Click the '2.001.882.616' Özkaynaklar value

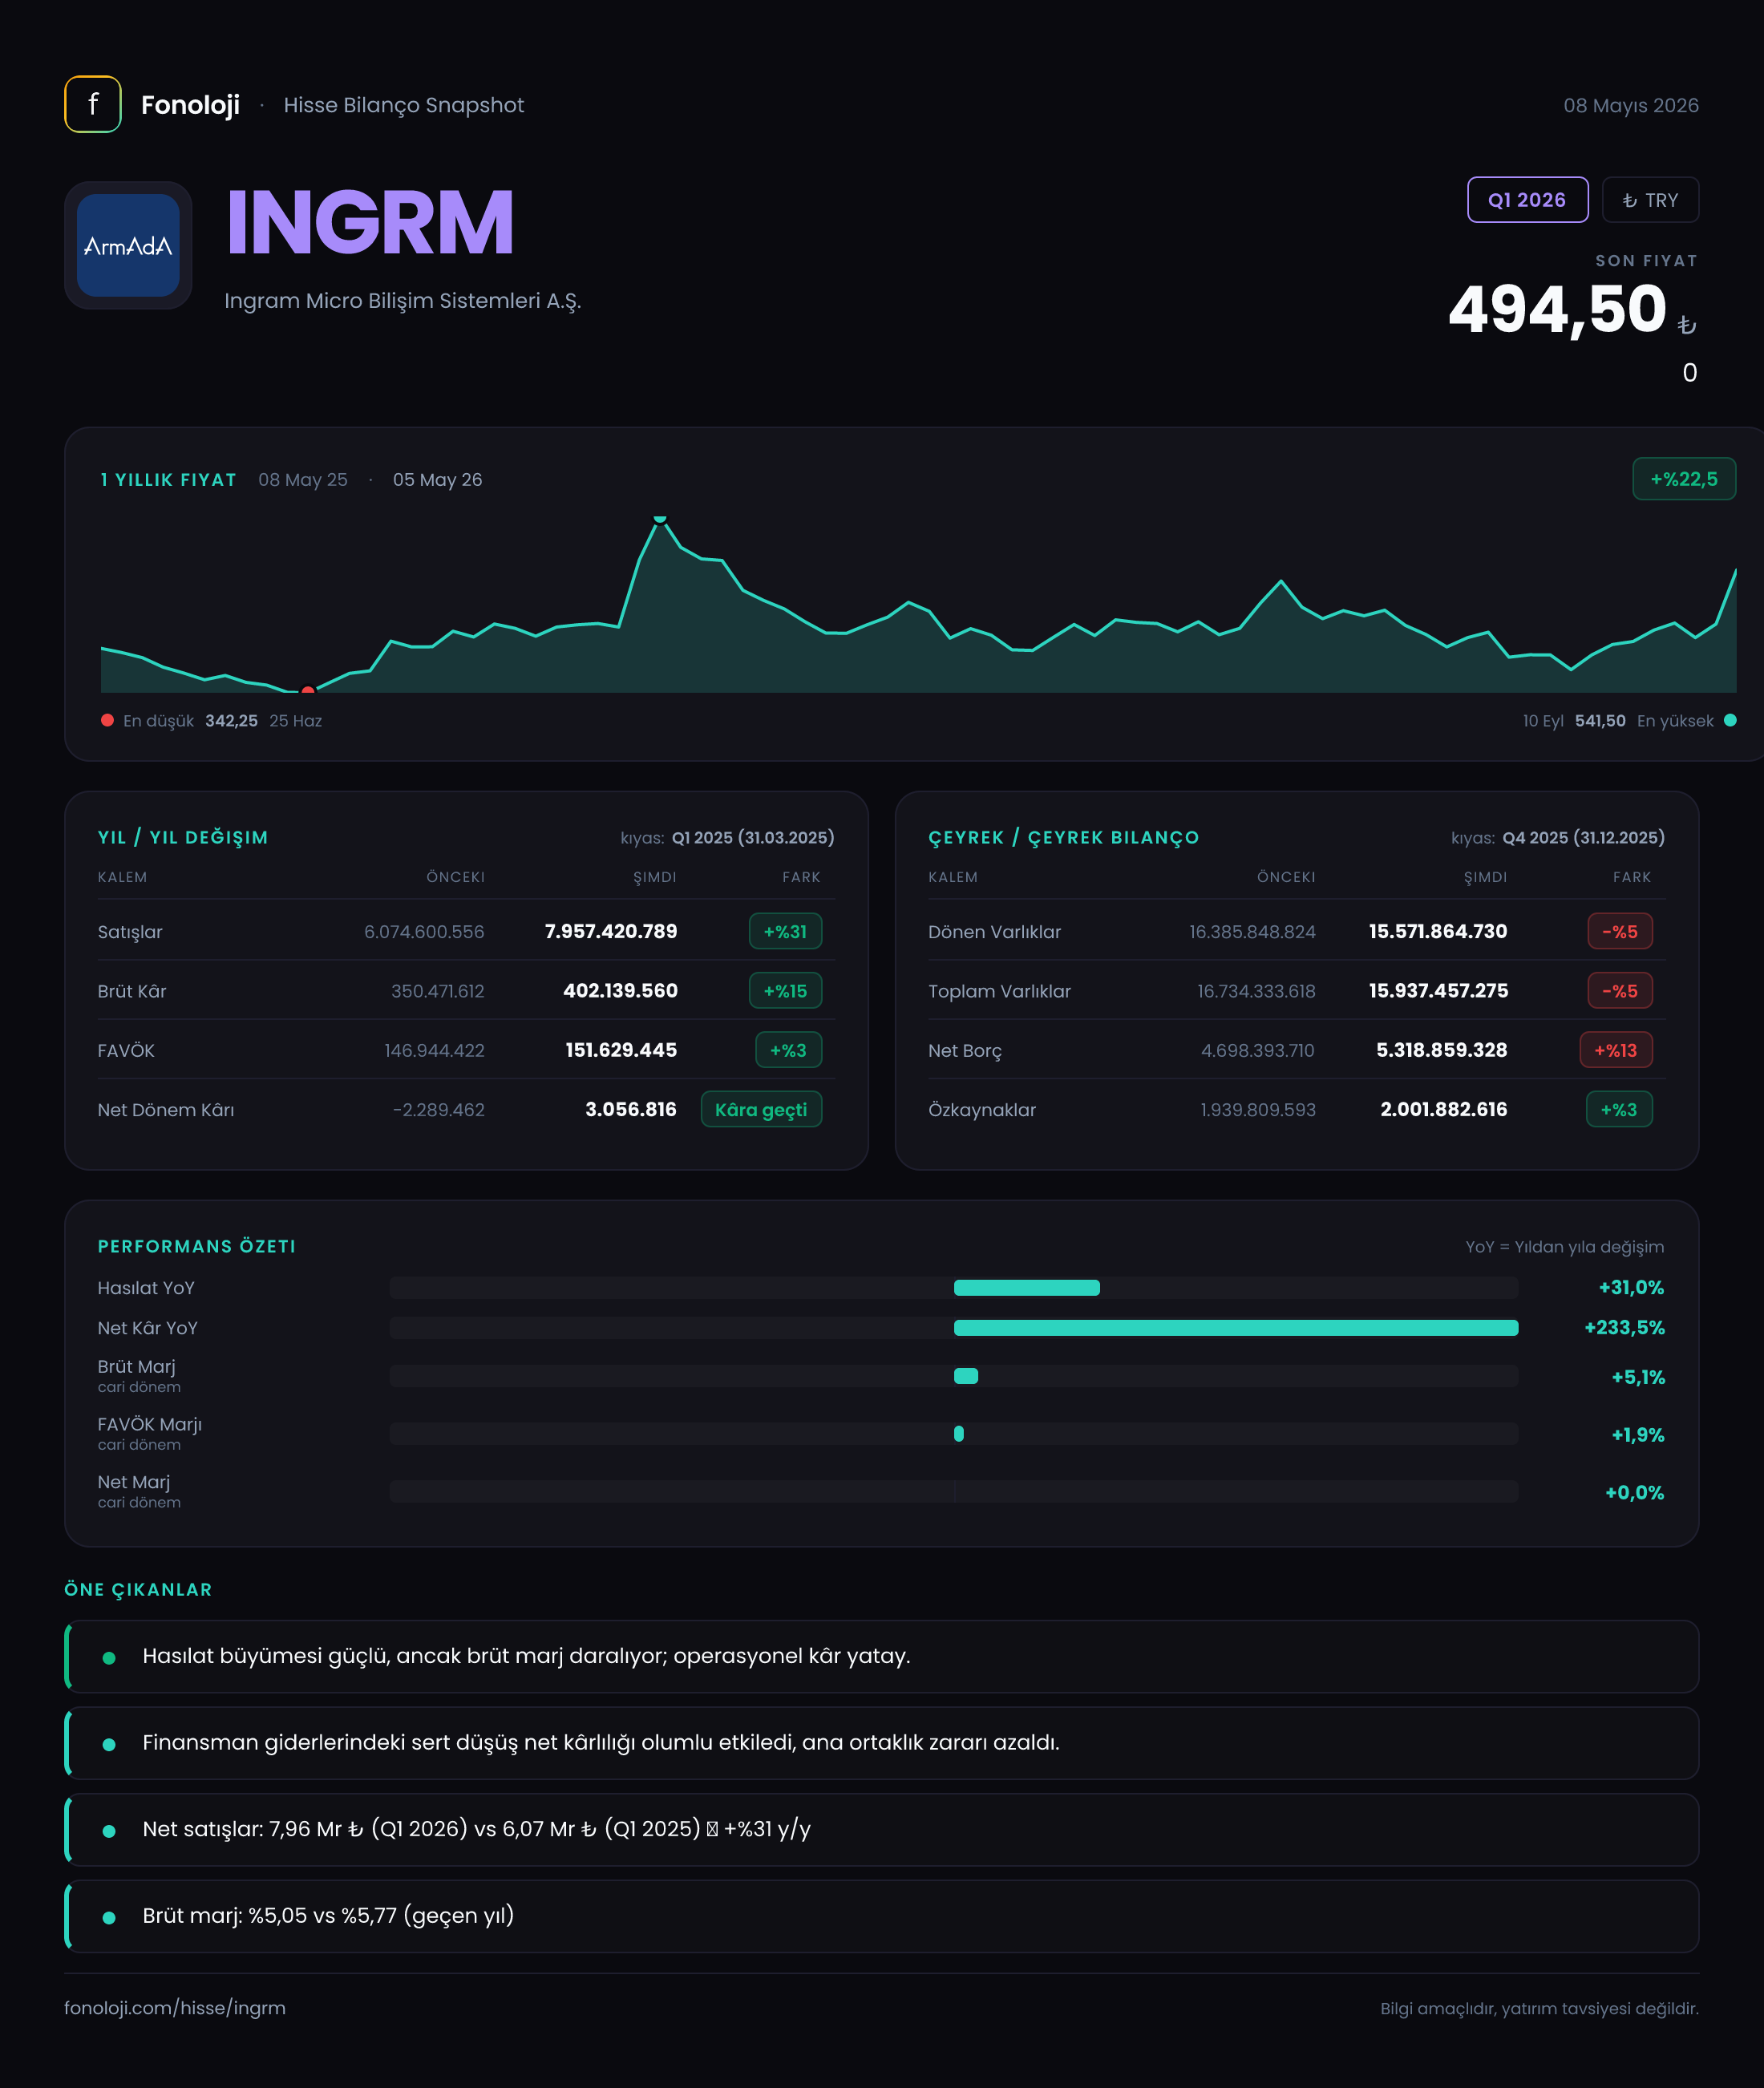[1444, 1109]
